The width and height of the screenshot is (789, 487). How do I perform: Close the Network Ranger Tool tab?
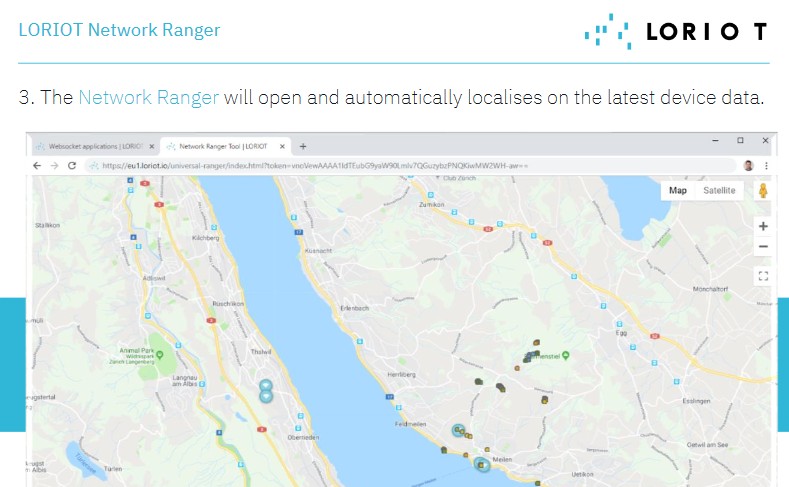[282, 146]
